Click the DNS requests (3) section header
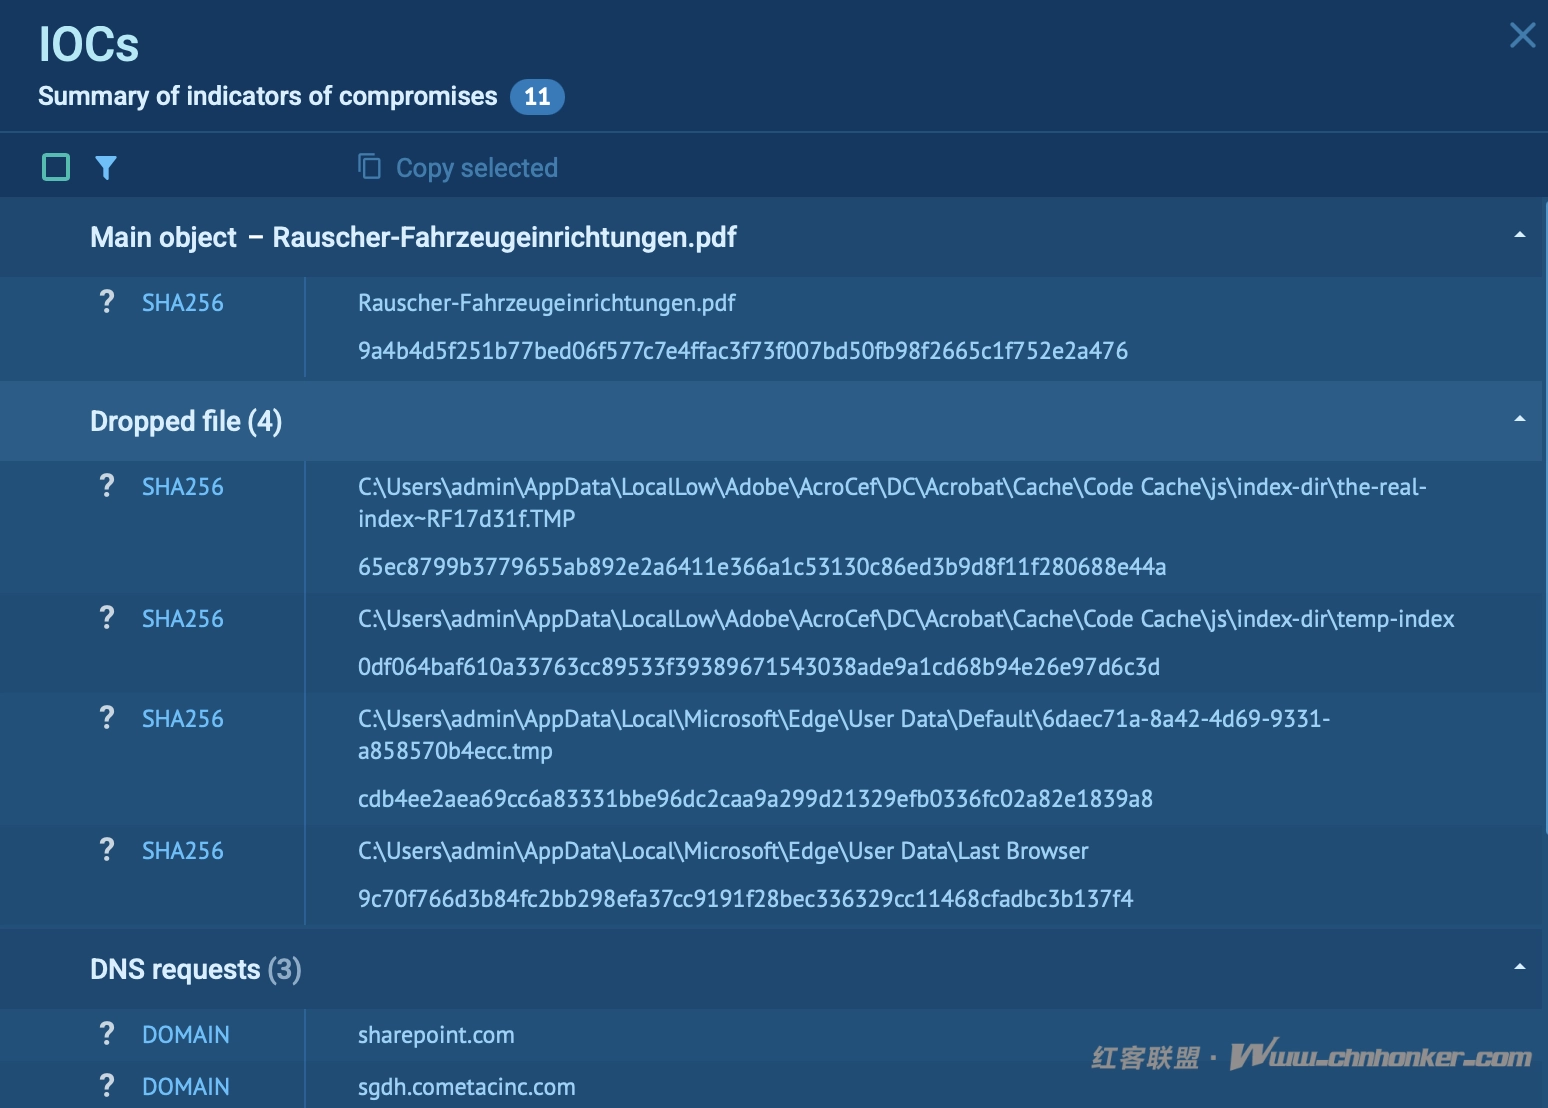 tap(195, 969)
